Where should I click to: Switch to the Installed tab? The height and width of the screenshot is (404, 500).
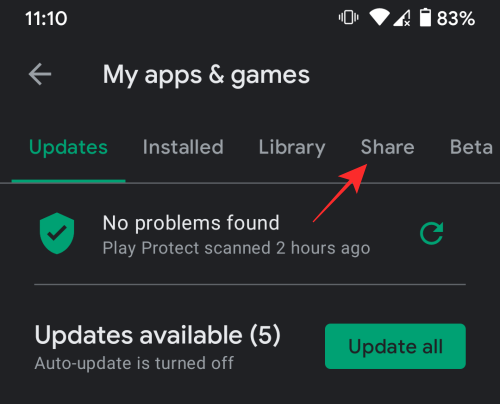[183, 147]
